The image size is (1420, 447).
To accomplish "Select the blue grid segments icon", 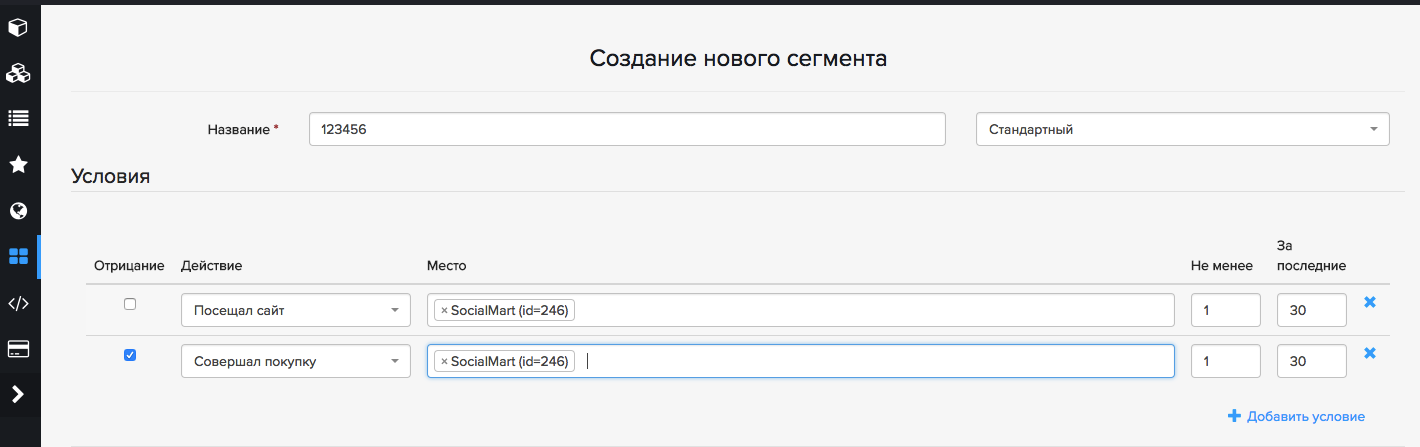I will (18, 256).
